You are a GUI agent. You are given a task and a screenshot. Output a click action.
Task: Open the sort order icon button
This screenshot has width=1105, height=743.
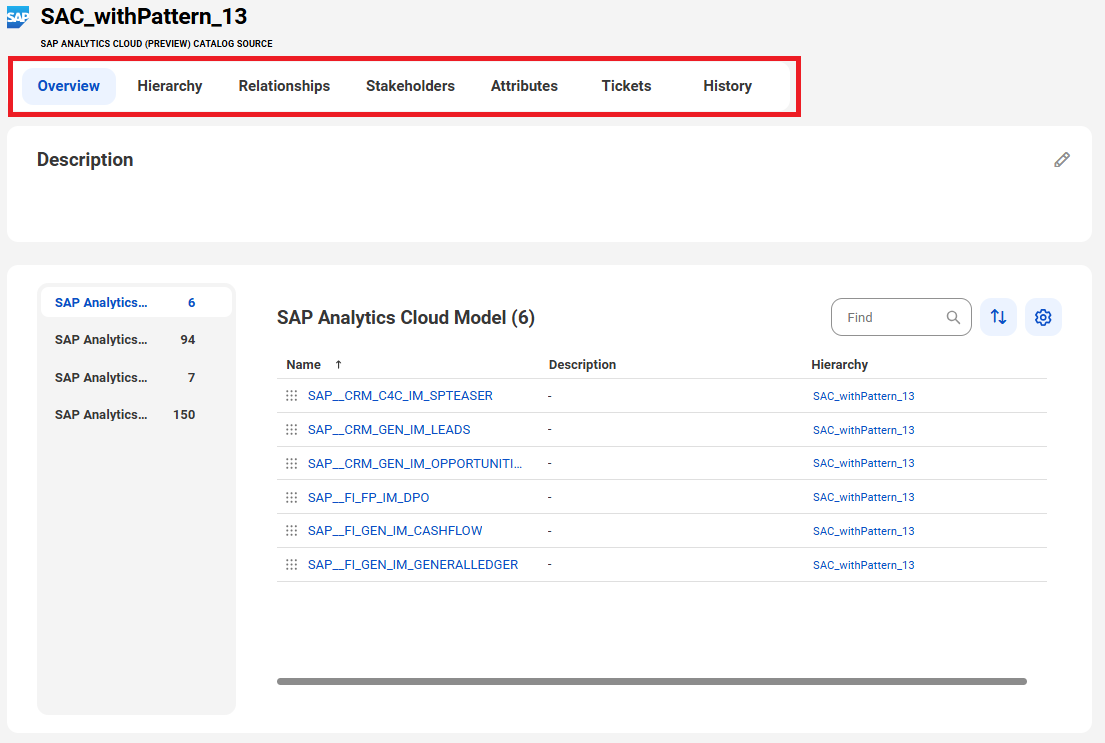pos(998,317)
